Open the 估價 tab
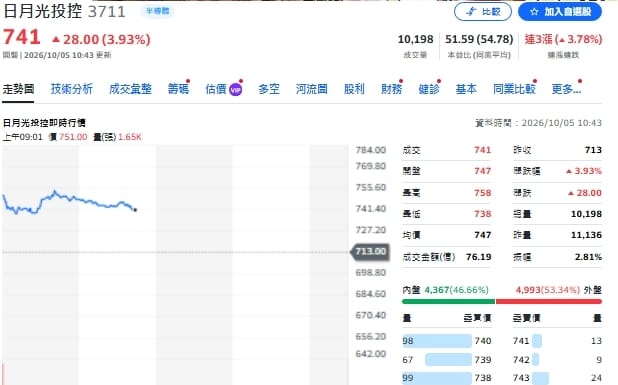The width and height of the screenshot is (618, 385). (x=216, y=89)
